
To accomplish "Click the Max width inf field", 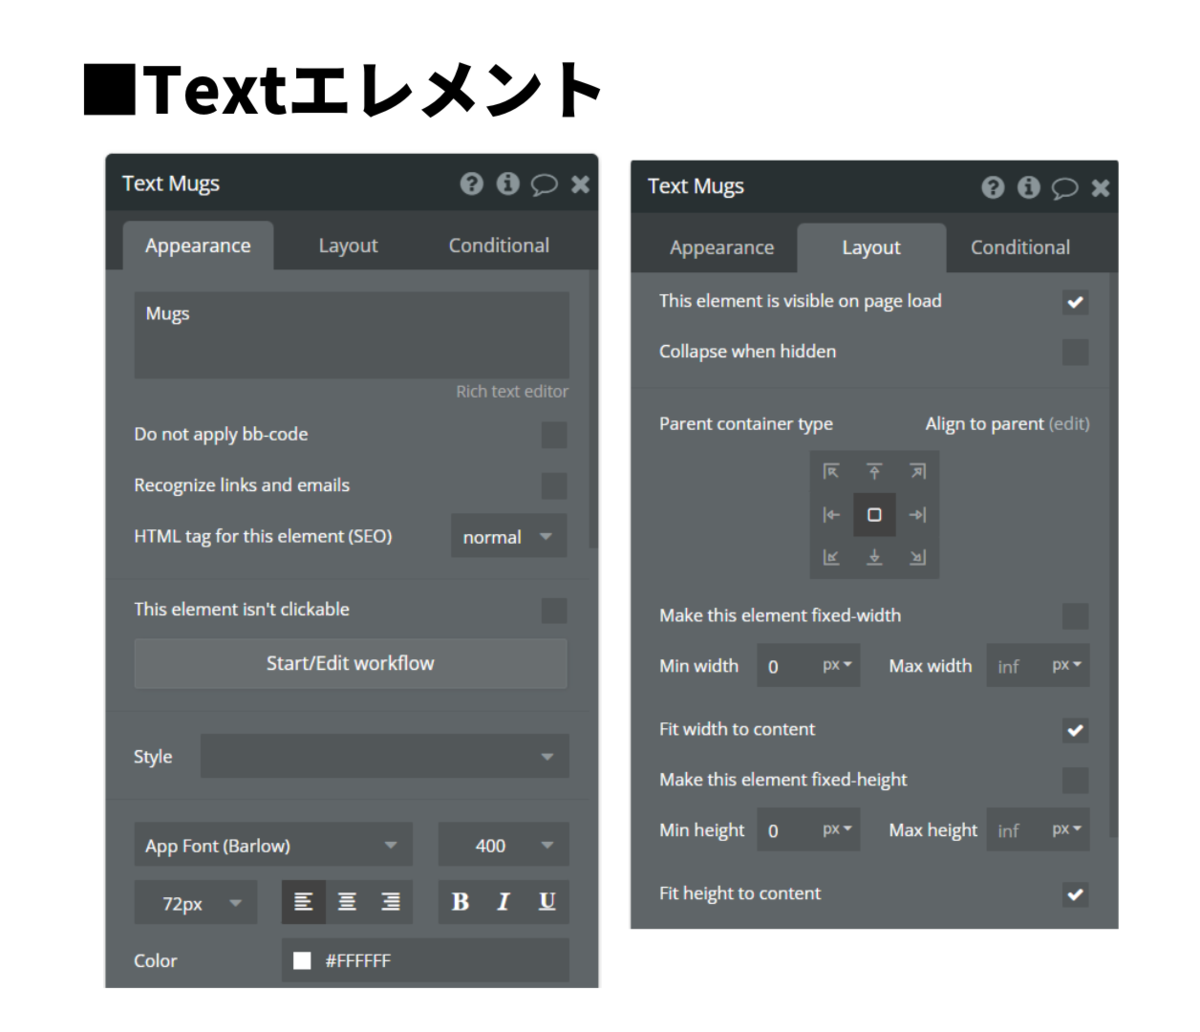I will [1016, 666].
